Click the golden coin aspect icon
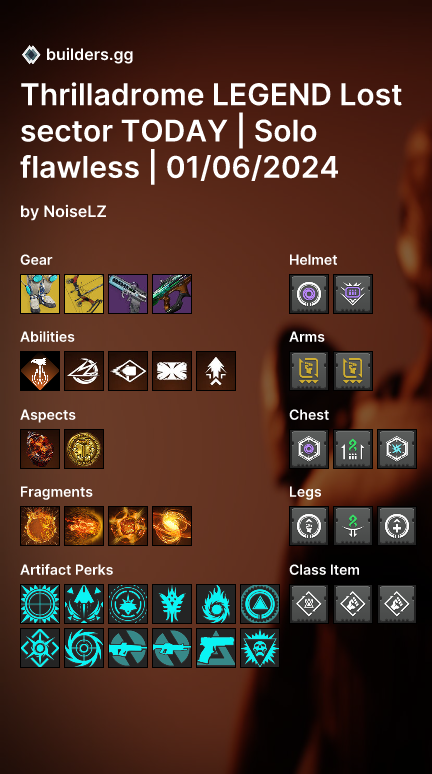The width and height of the screenshot is (432, 774). click(x=84, y=449)
